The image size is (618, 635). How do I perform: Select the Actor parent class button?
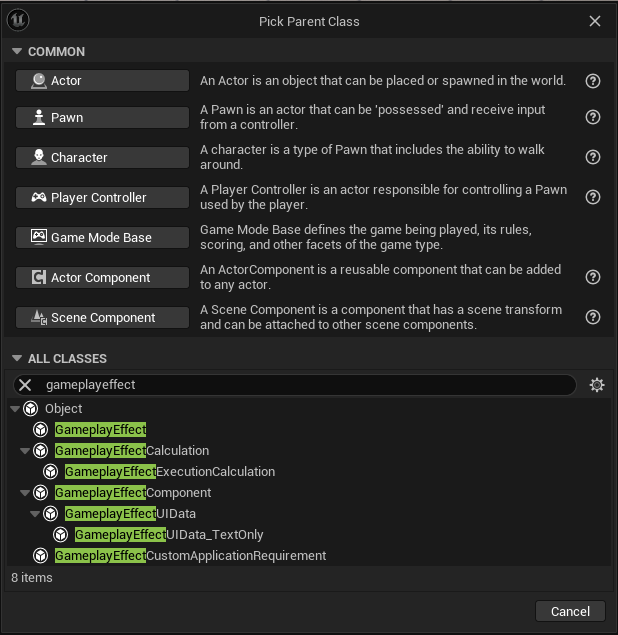(102, 81)
